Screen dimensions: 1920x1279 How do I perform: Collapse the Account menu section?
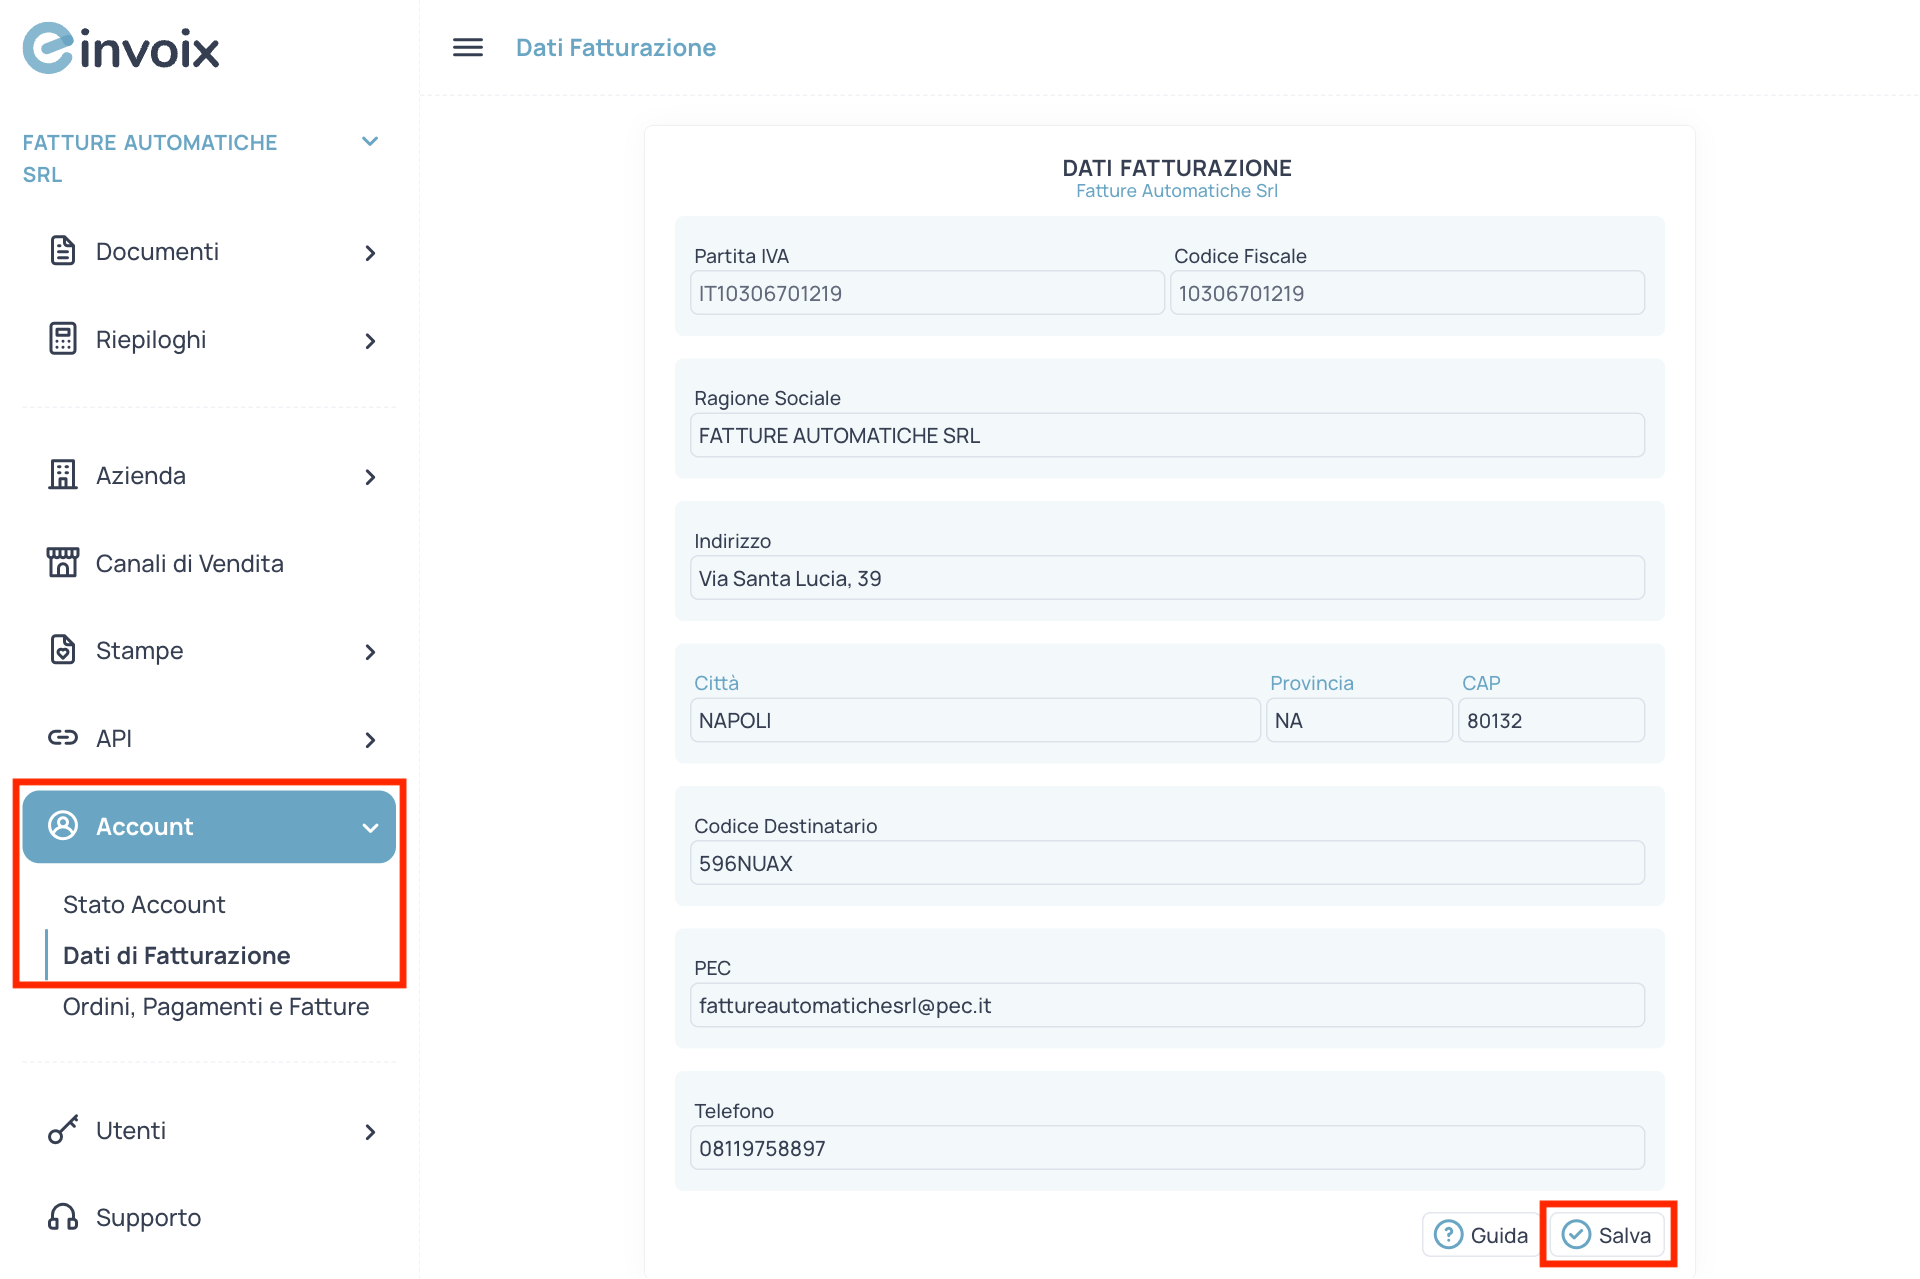(x=370, y=828)
